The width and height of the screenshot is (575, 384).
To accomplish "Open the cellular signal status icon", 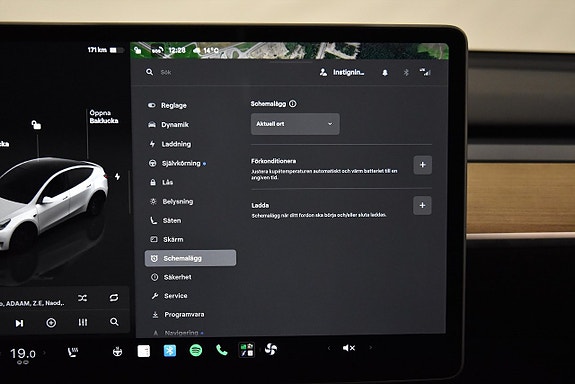I will coord(425,72).
